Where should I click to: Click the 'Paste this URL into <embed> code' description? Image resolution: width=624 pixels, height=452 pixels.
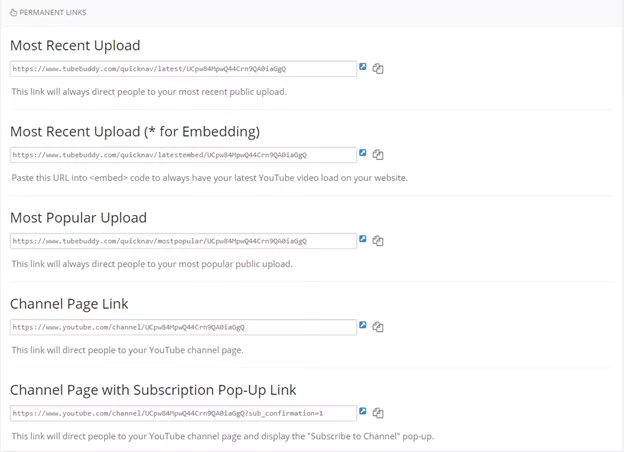pyautogui.click(x=209, y=178)
